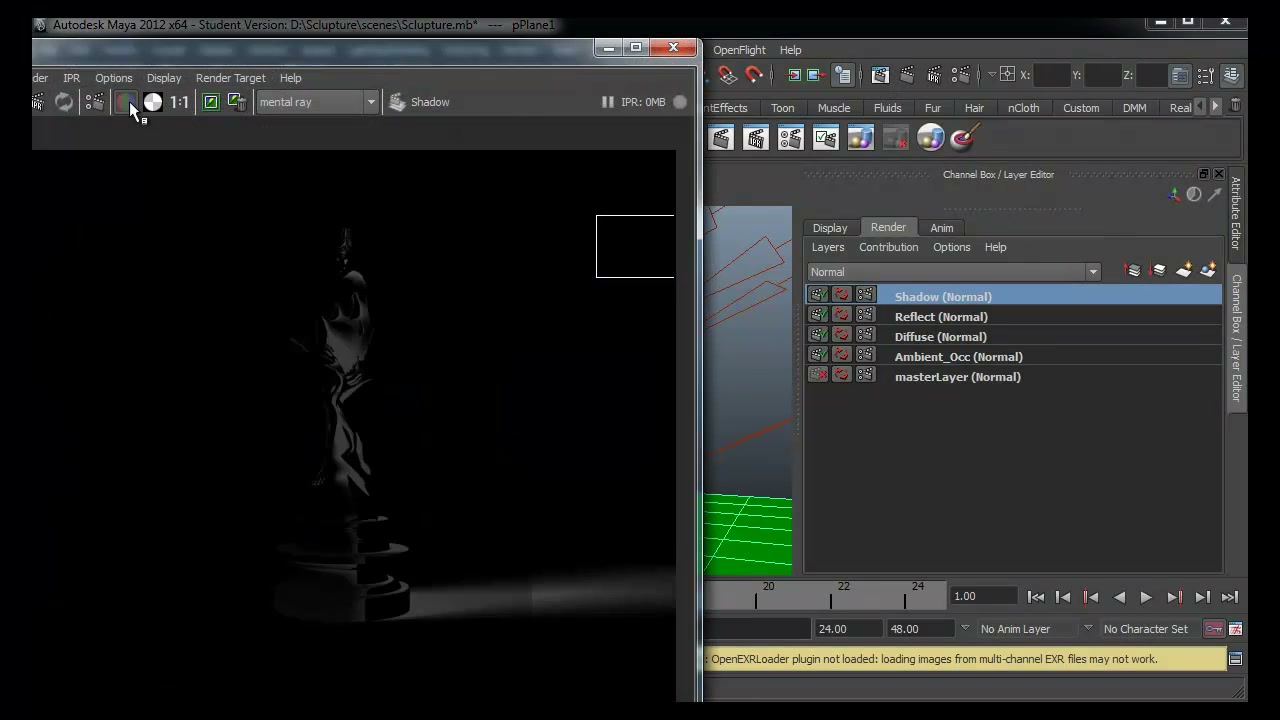Pause IPR tuning in Render View
This screenshot has width=1280, height=720.
607,102
